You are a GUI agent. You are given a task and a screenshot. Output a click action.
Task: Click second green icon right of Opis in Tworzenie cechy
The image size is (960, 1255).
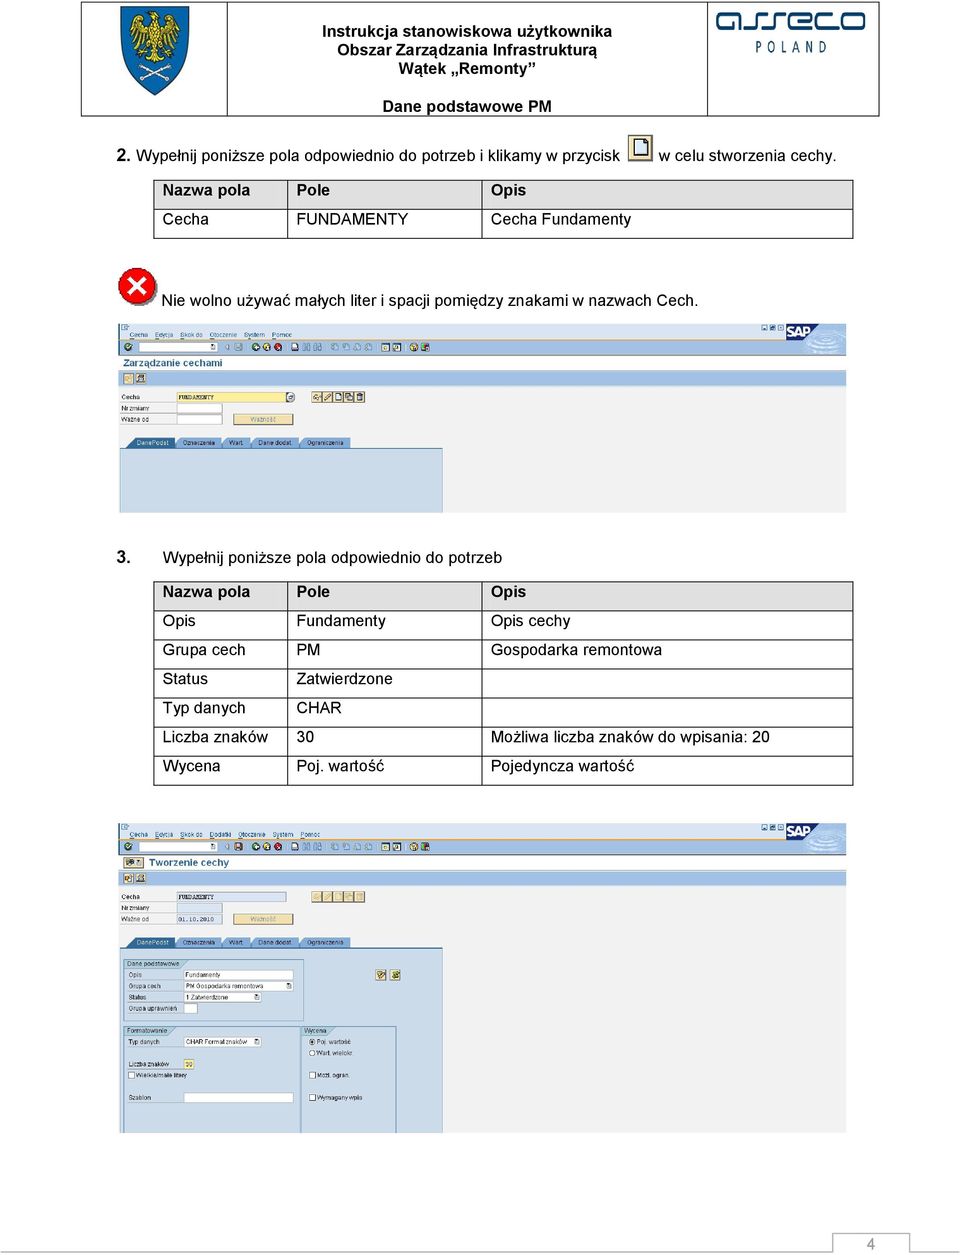tap(395, 975)
